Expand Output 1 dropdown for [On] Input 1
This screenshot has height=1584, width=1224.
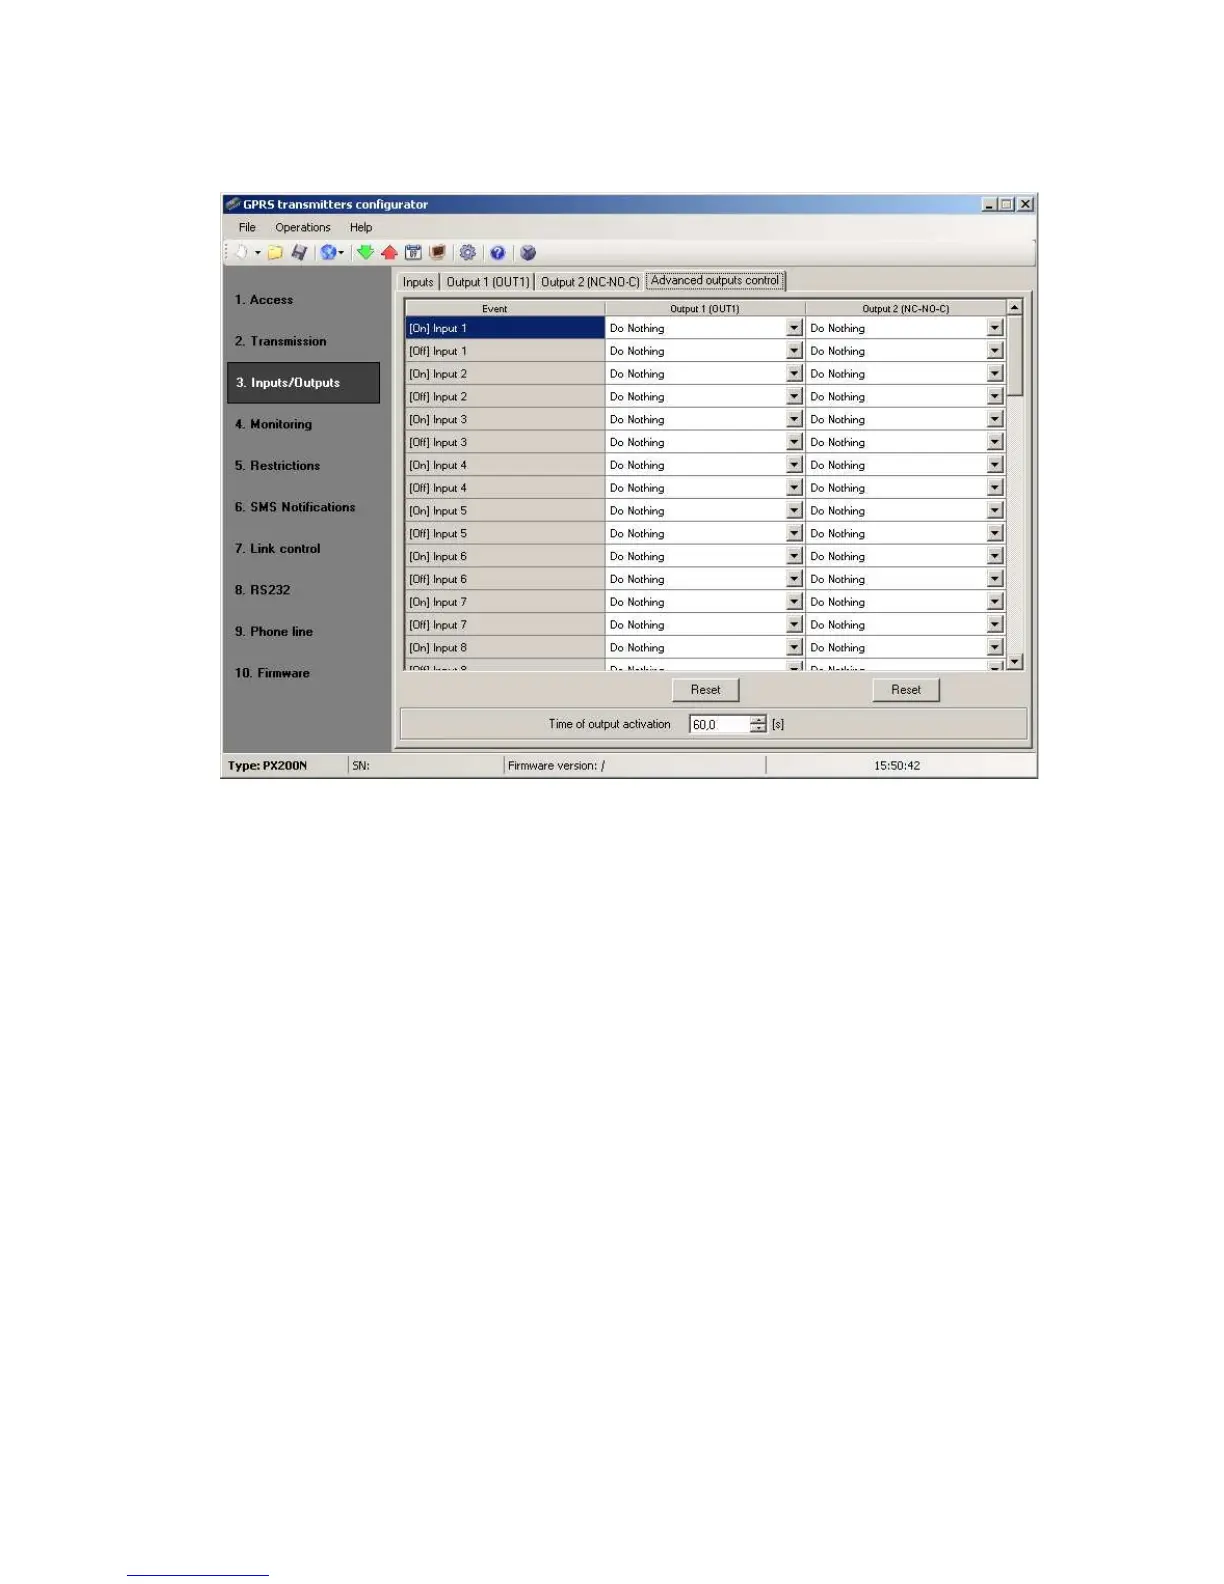tap(794, 328)
